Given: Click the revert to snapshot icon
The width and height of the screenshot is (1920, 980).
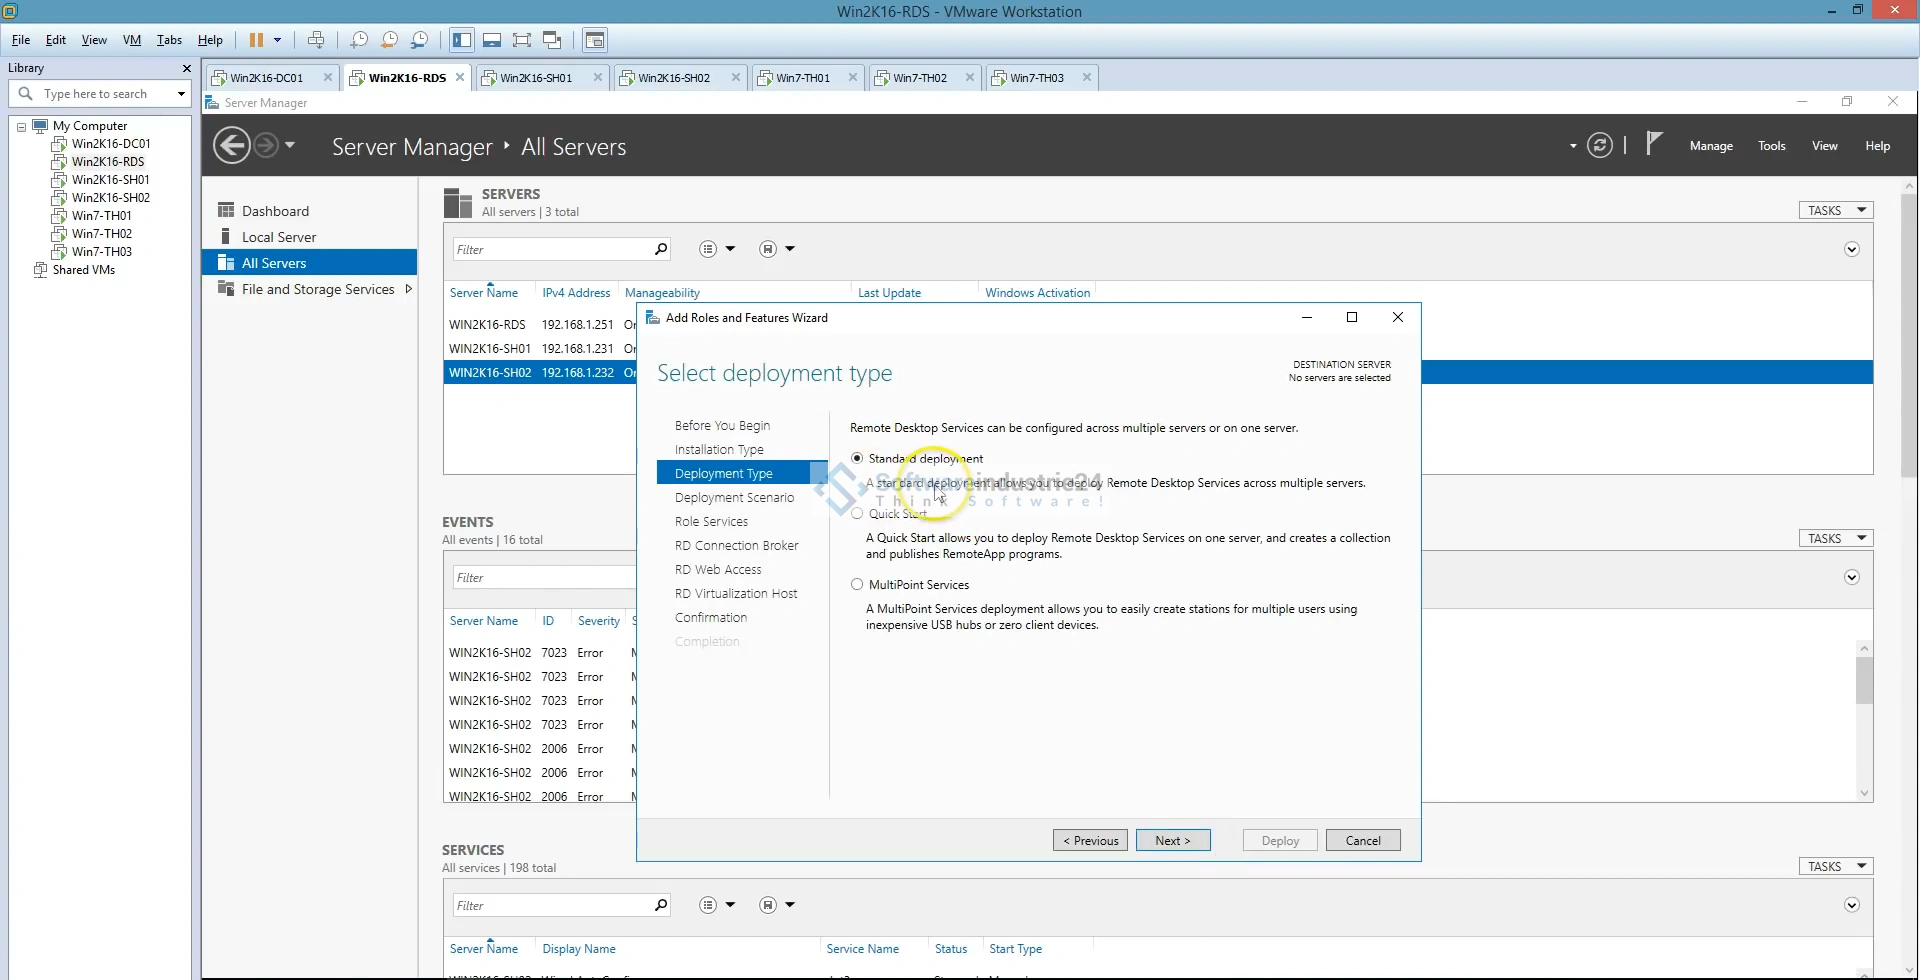Looking at the screenshot, I should click(389, 40).
